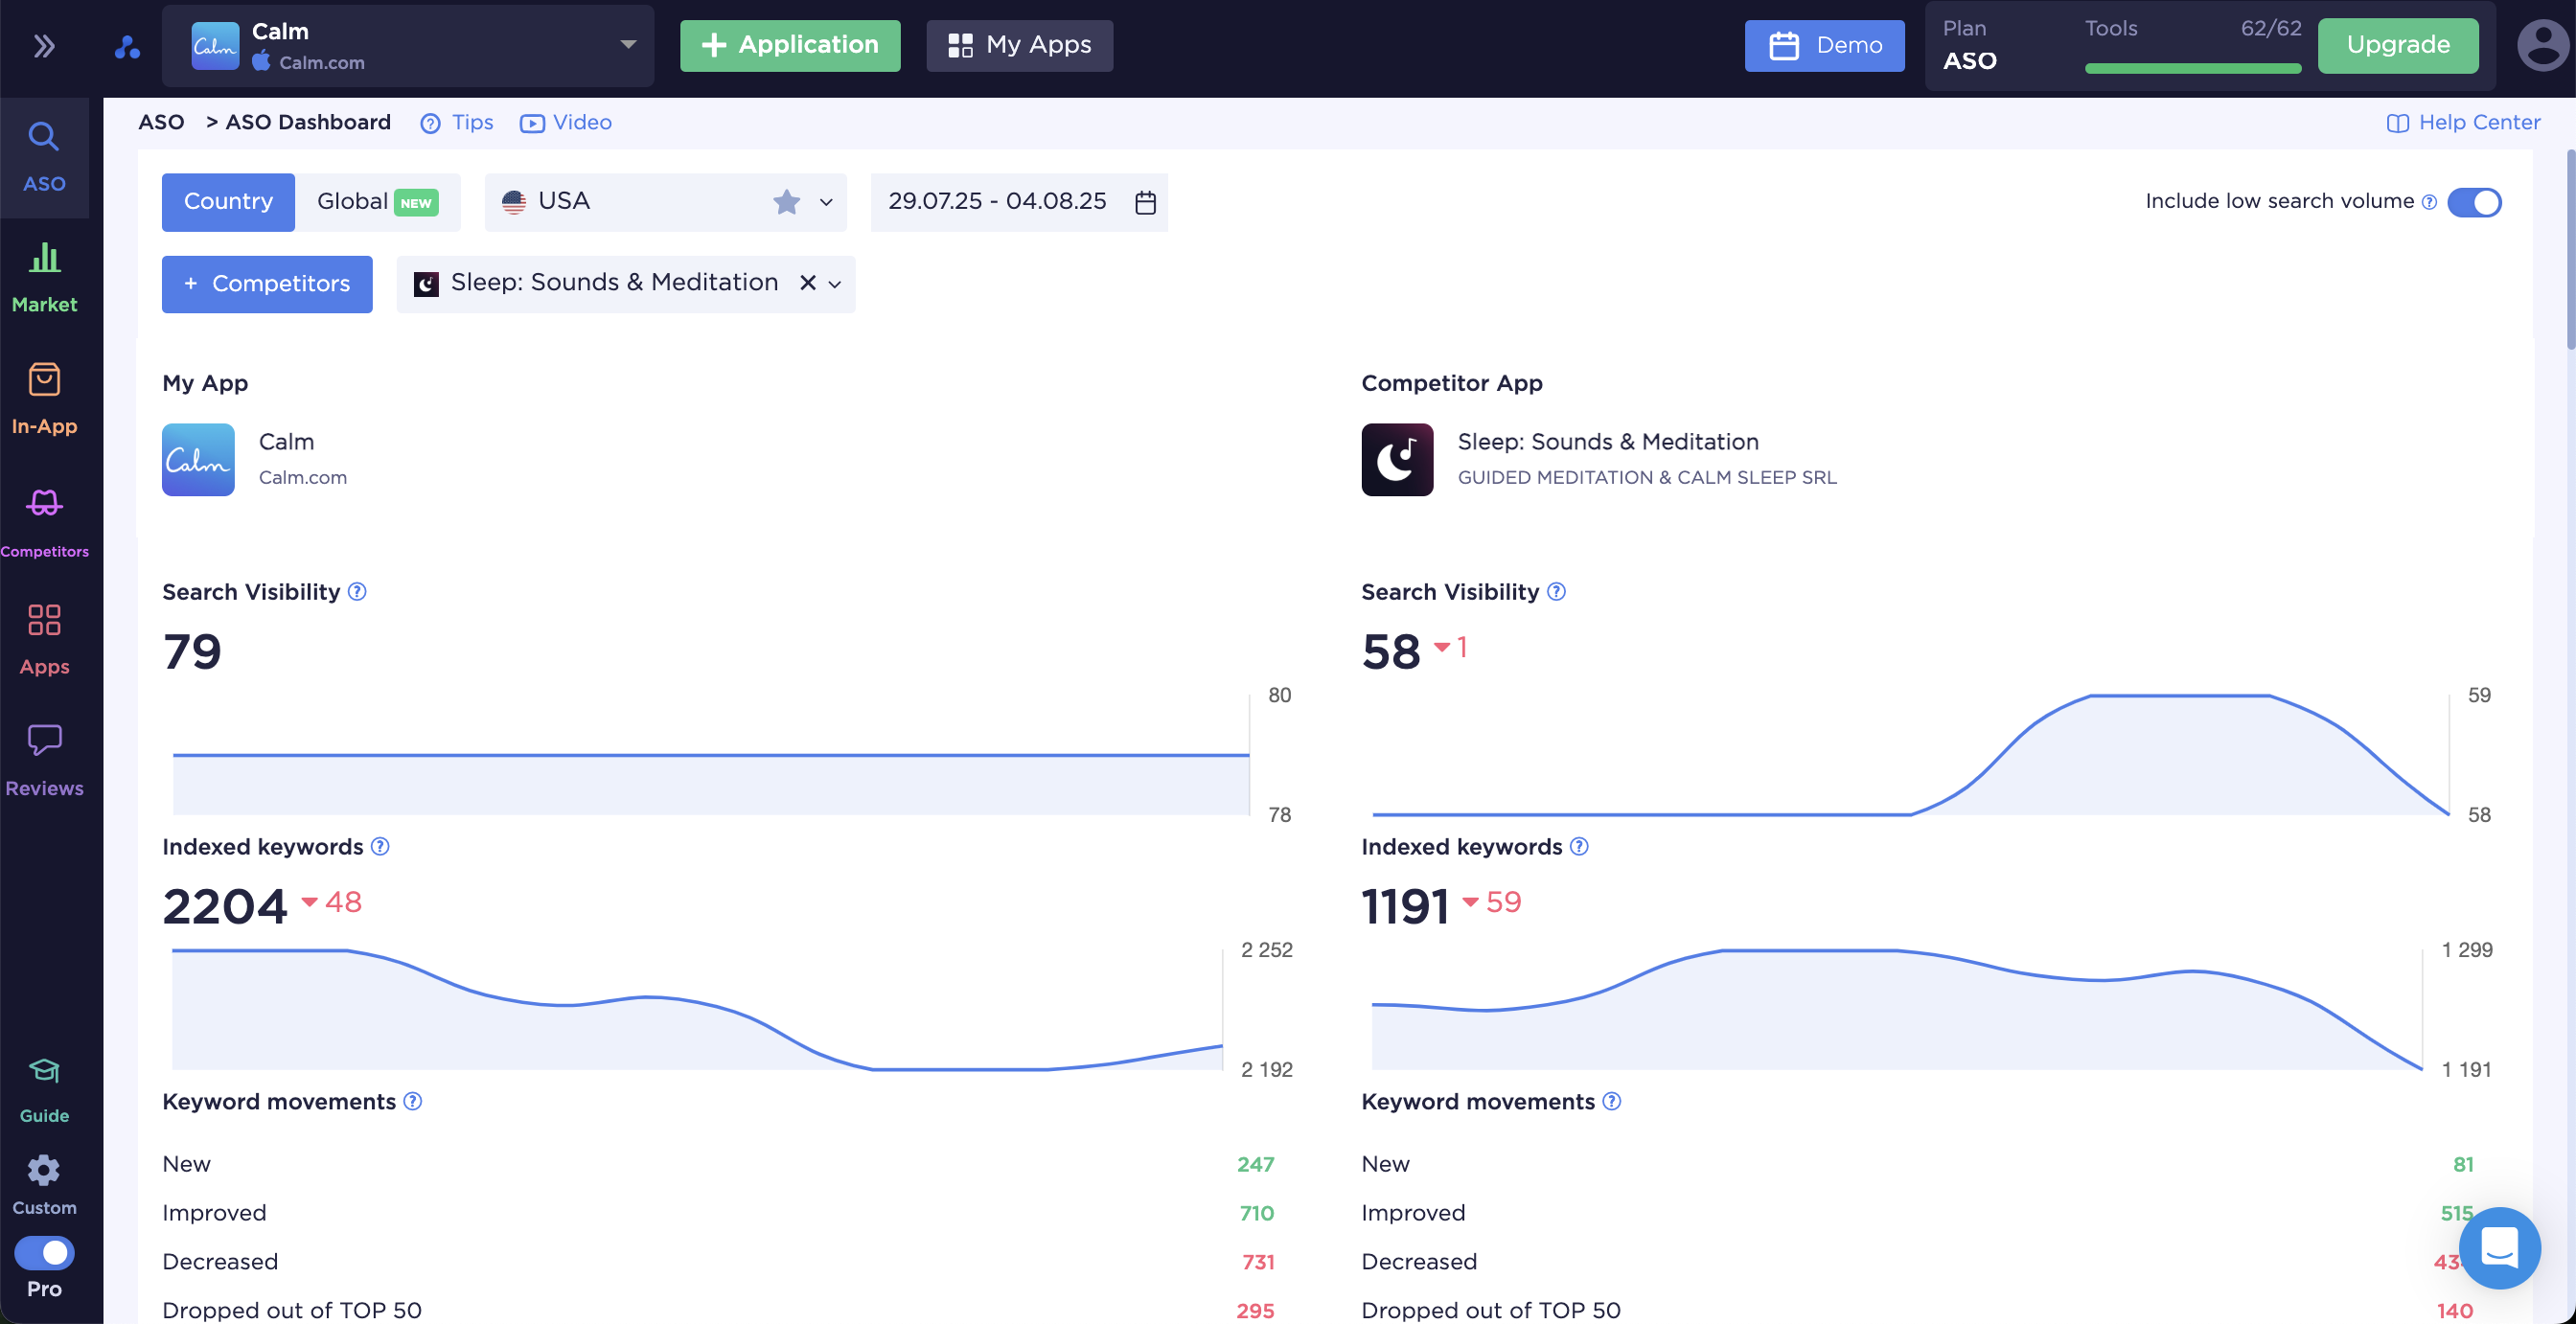Click ASO Dashboard breadcrumb
This screenshot has height=1324, width=2576.
(308, 123)
